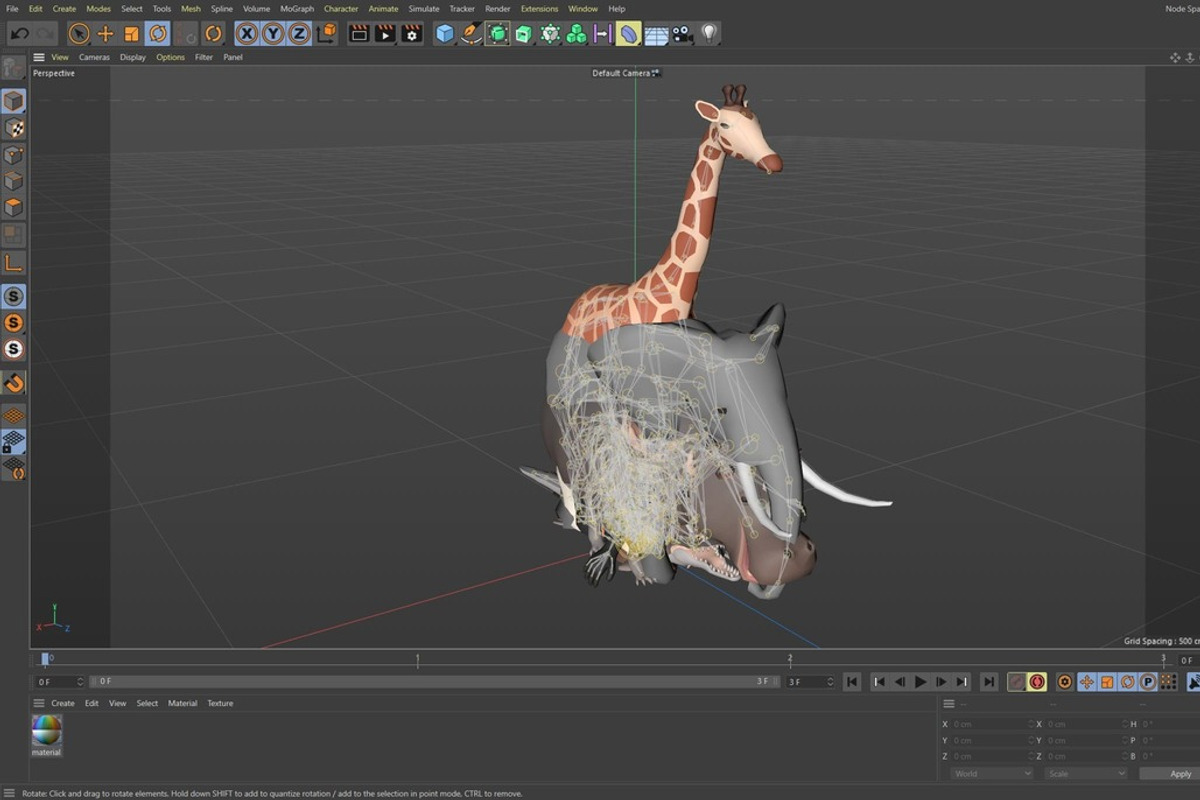Screen dimensions: 1200x800
Task: Toggle Y axis lock
Action: [273, 33]
